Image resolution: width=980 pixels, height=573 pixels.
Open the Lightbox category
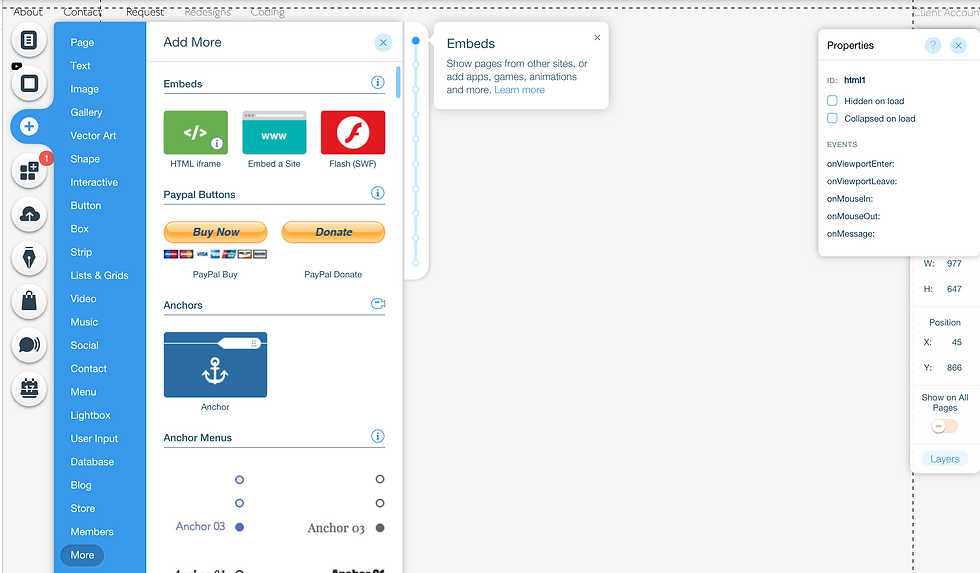90,416
